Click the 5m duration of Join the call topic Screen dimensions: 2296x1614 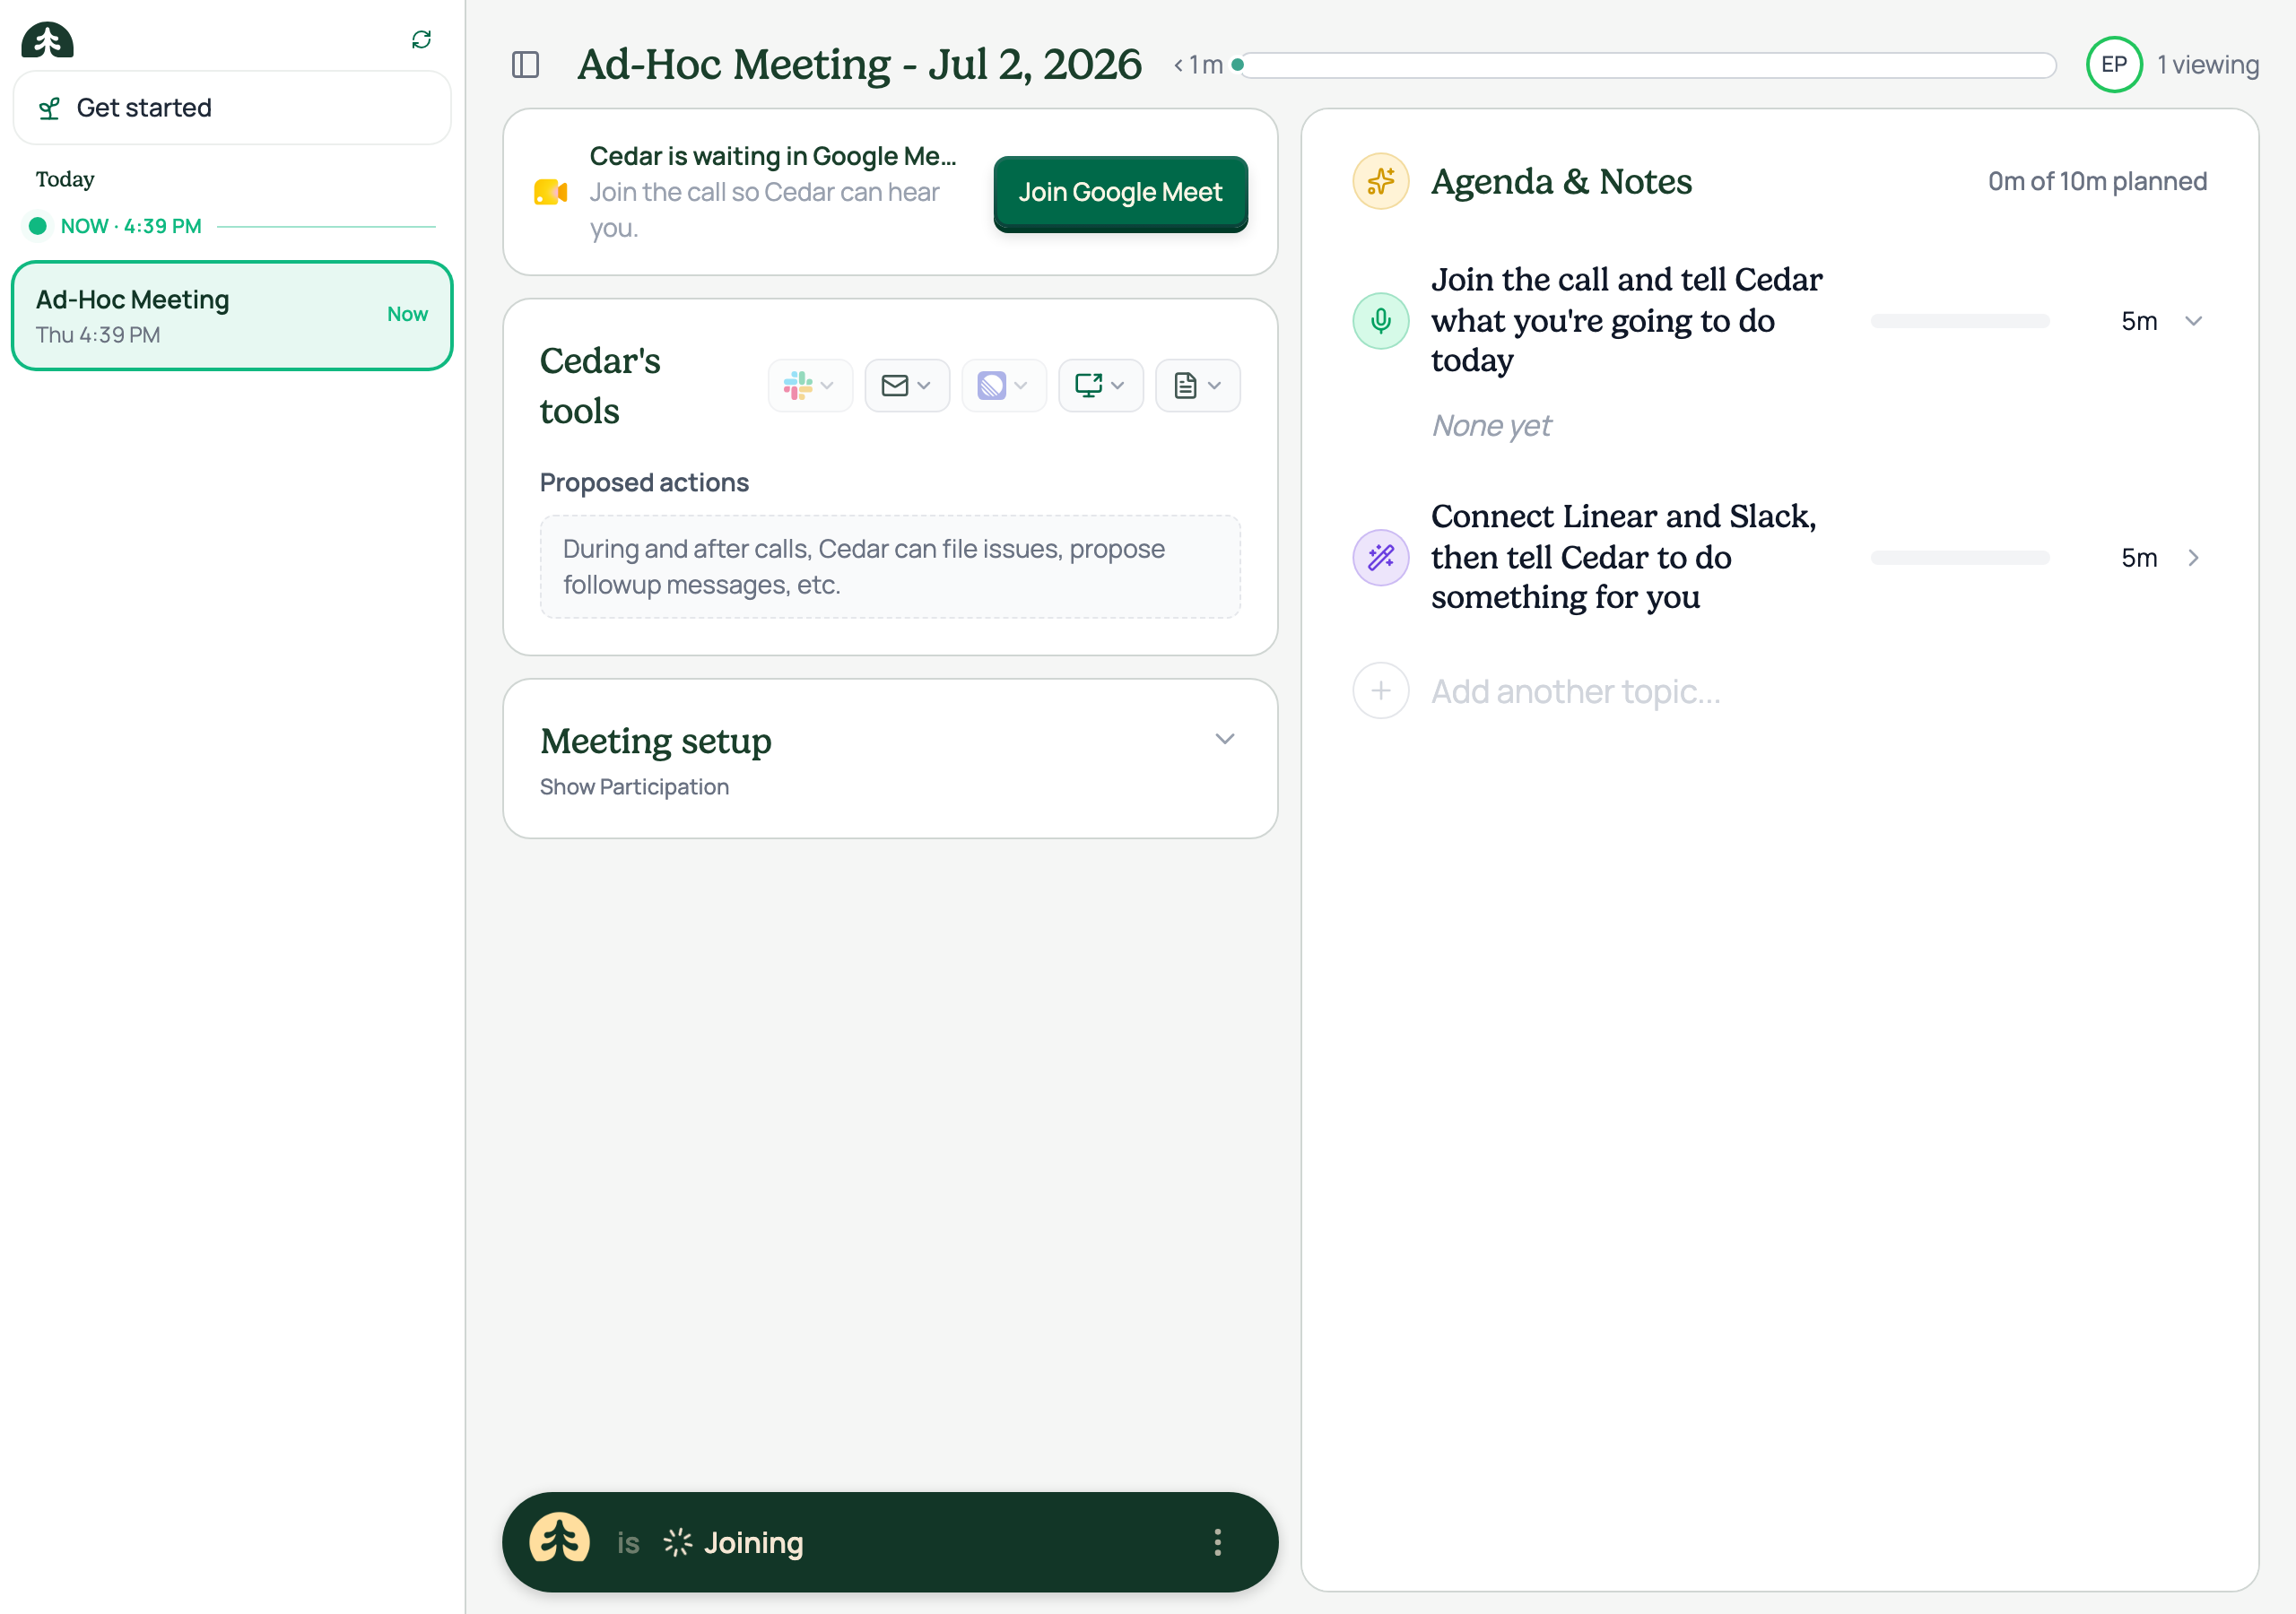click(2139, 321)
